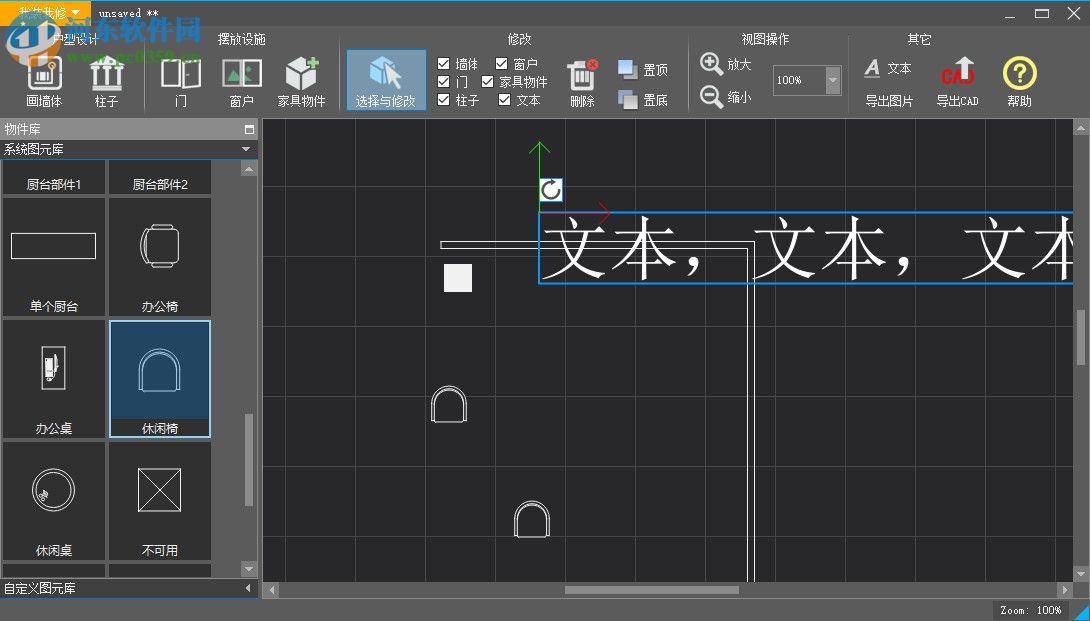This screenshot has width=1090, height=621.
Task: Open the zoom percentage dropdown
Action: (x=831, y=81)
